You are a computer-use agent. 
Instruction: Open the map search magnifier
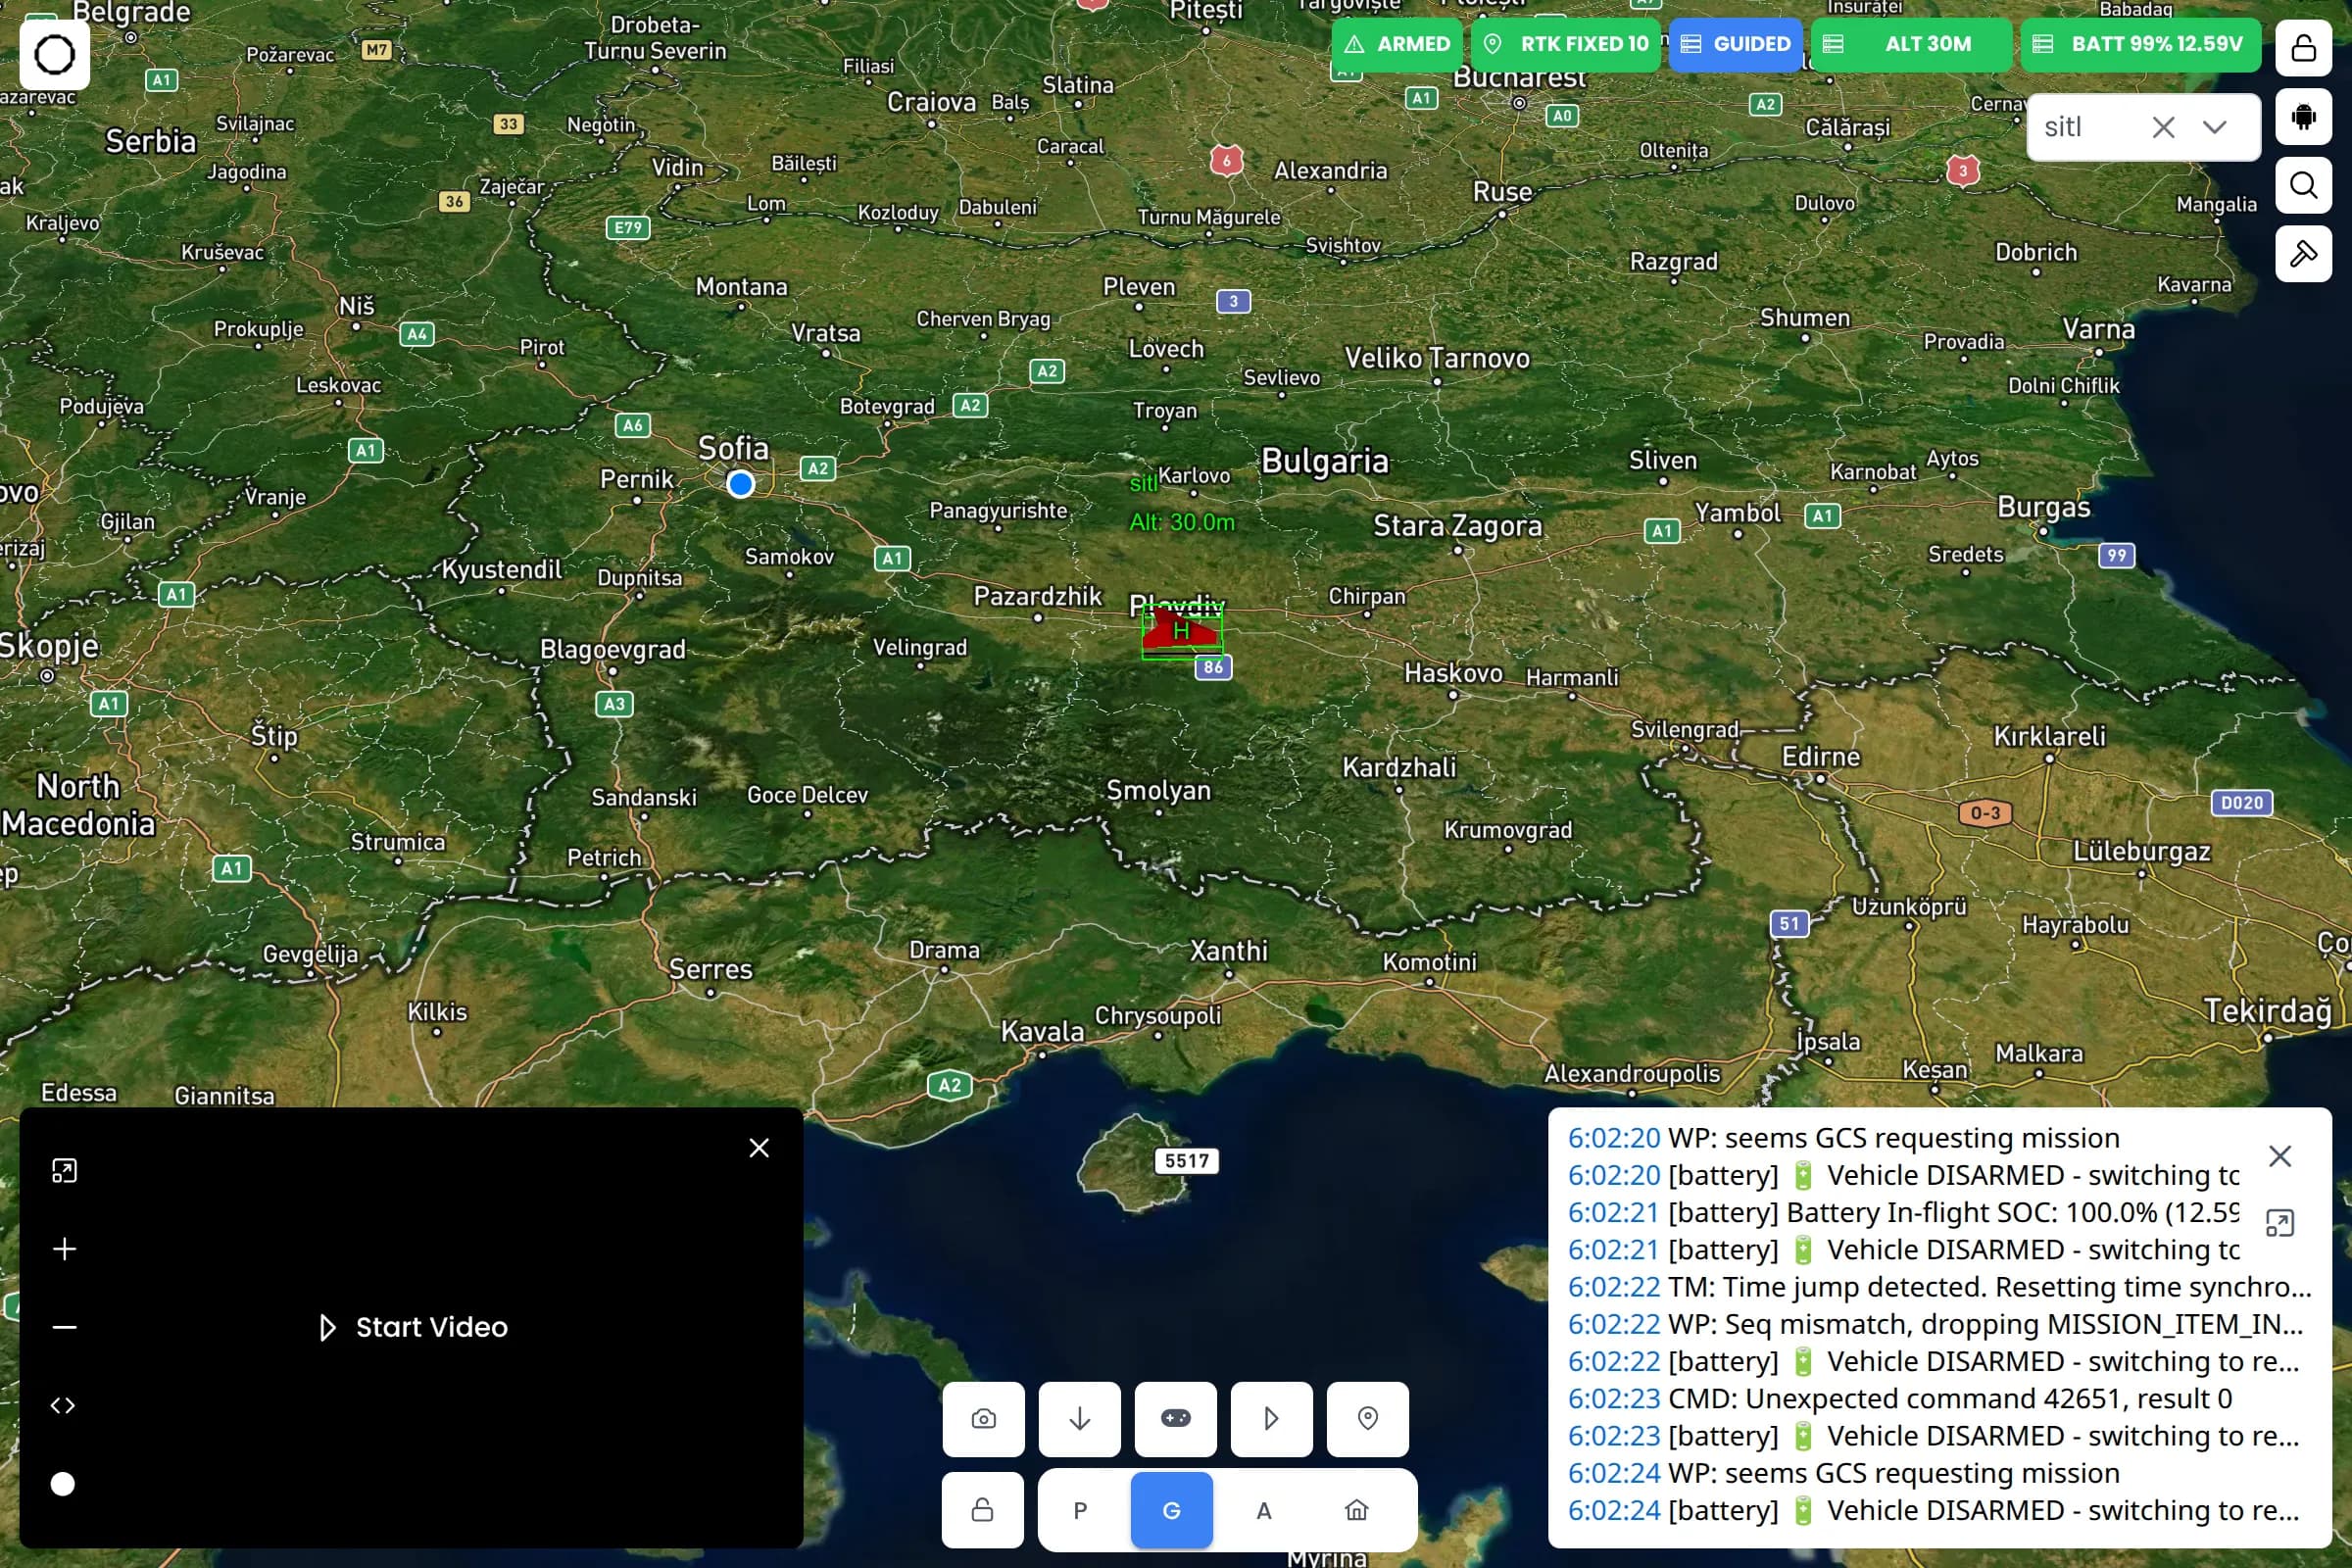[x=2303, y=185]
